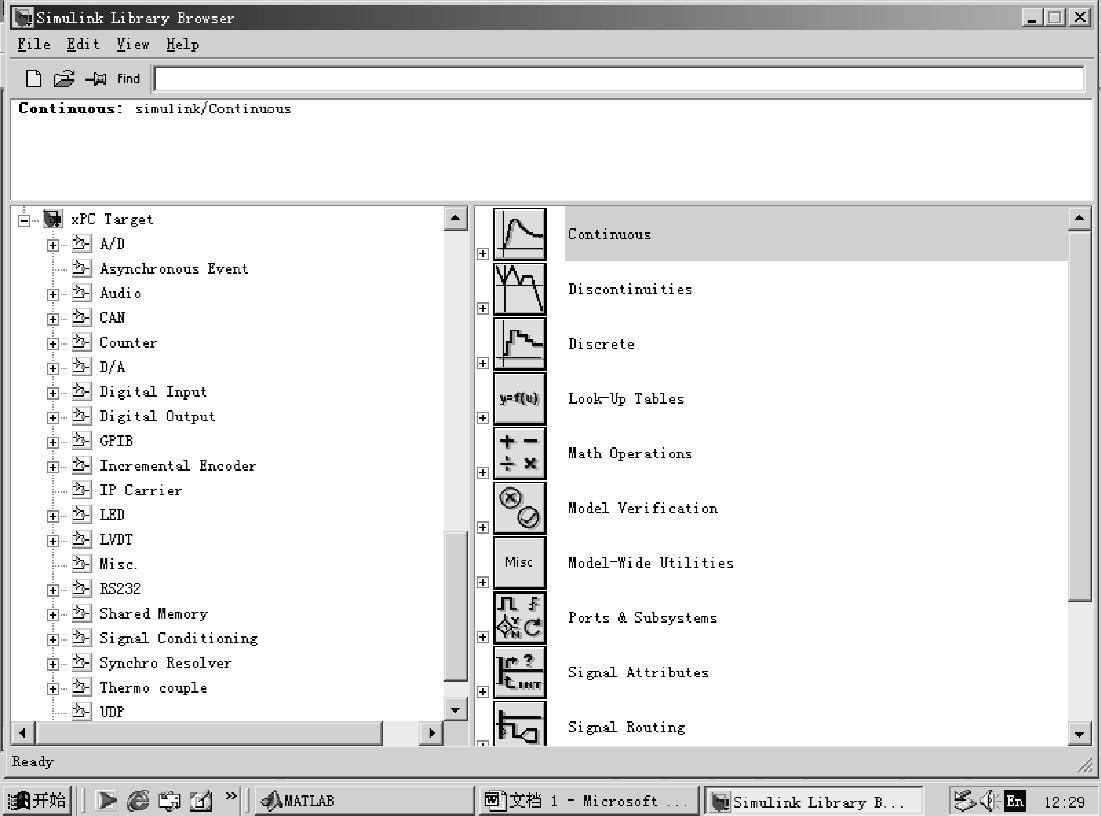The width and height of the screenshot is (1101, 816).
Task: Click into the Find search text field
Action: pos(619,79)
